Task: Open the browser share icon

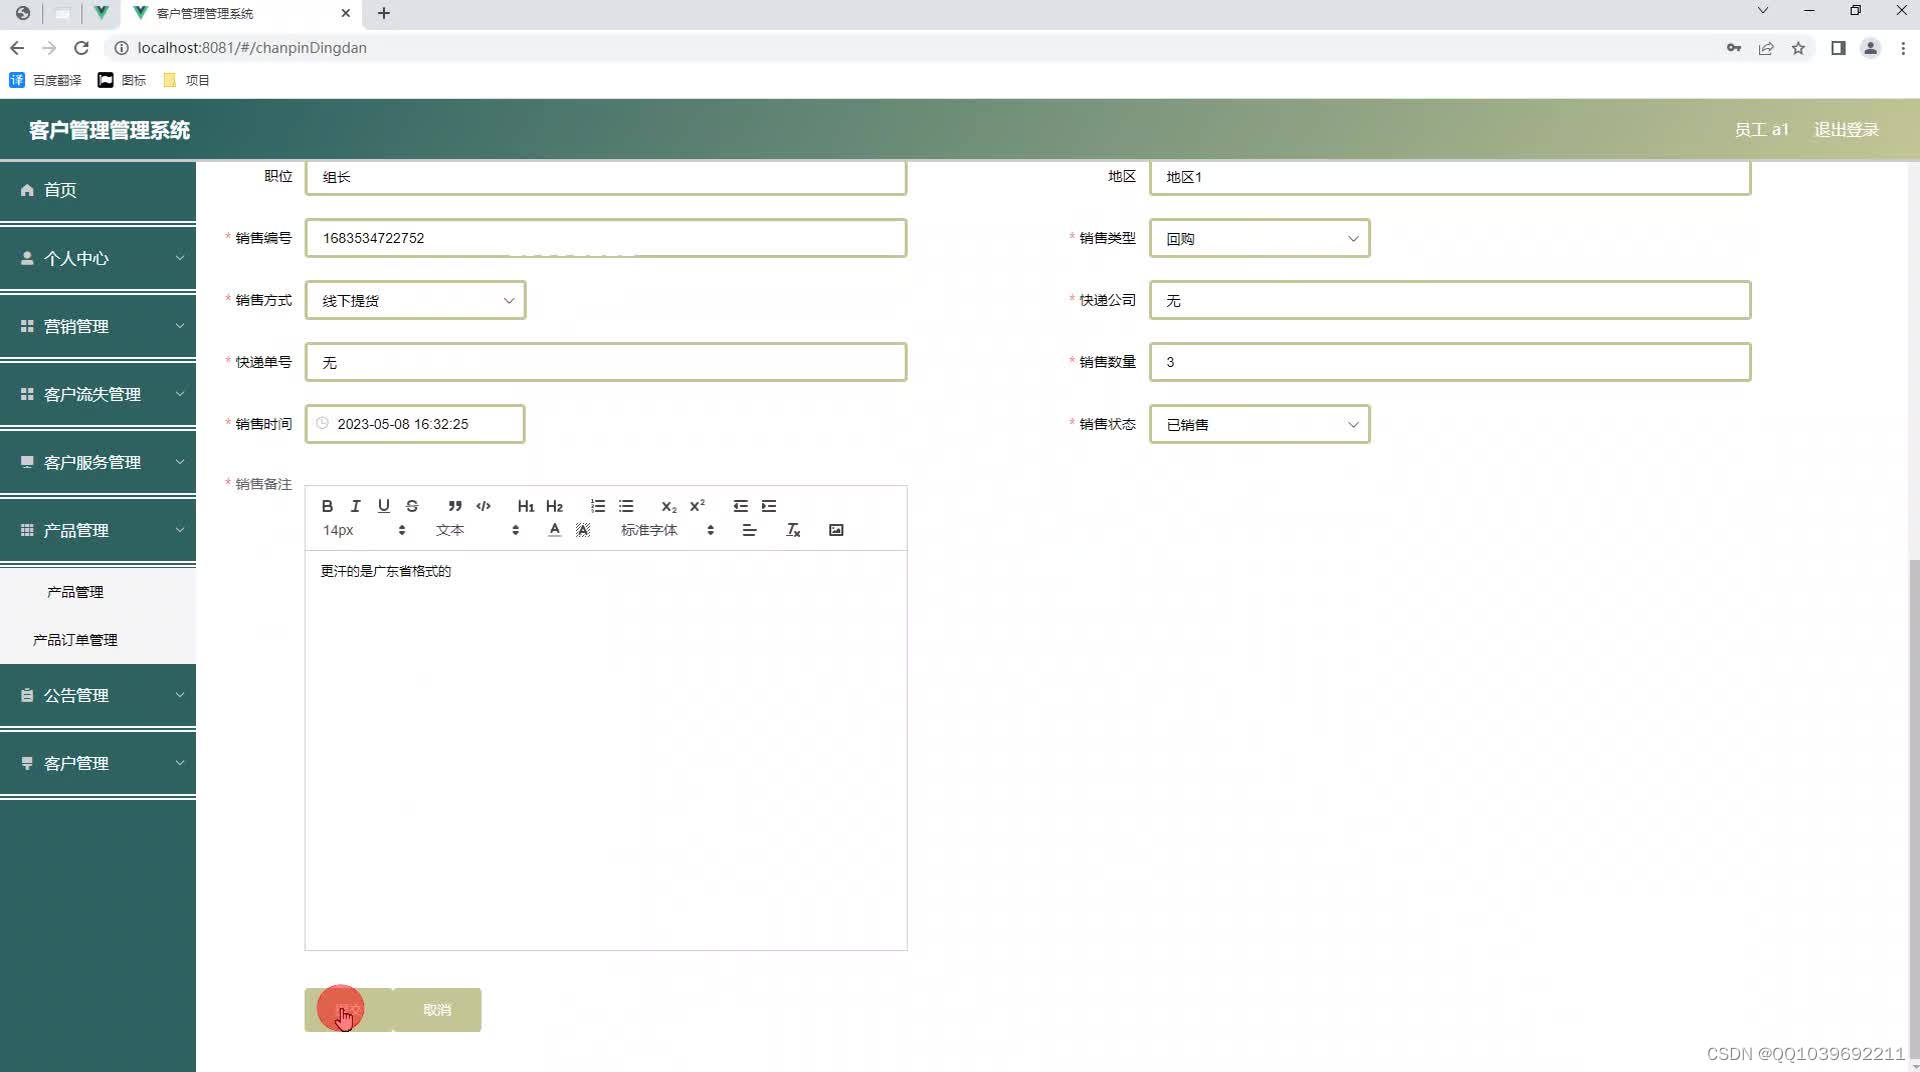Action: [1766, 48]
